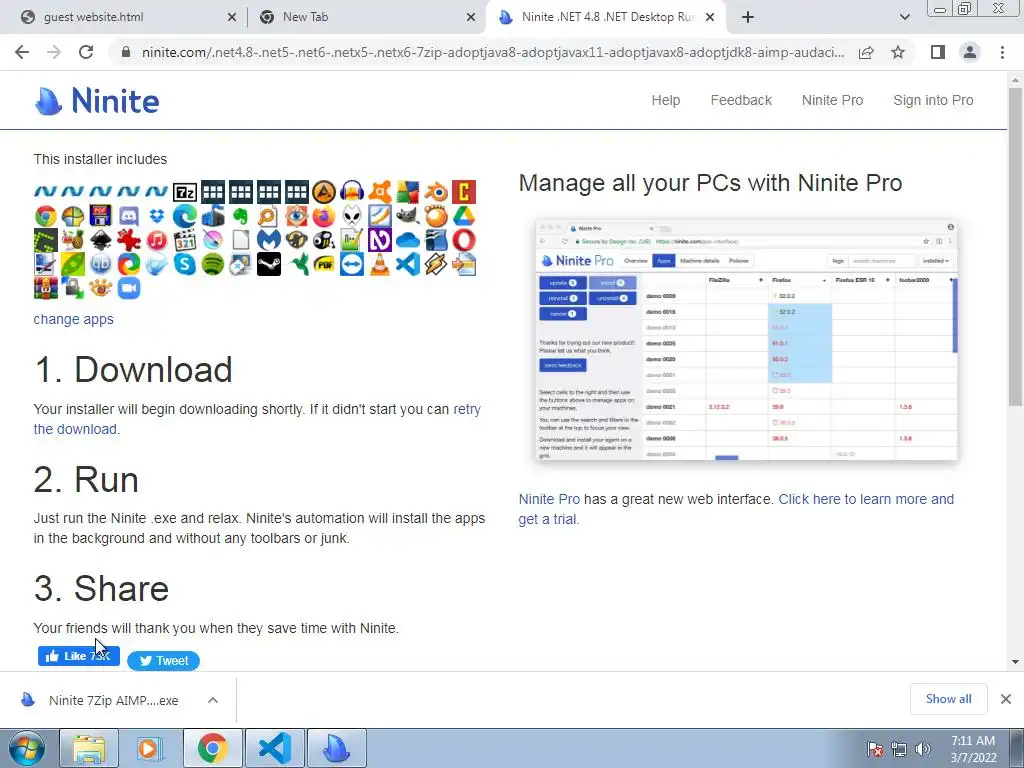Reload the current page
Viewport: 1024px width, 768px height.
pos(86,52)
